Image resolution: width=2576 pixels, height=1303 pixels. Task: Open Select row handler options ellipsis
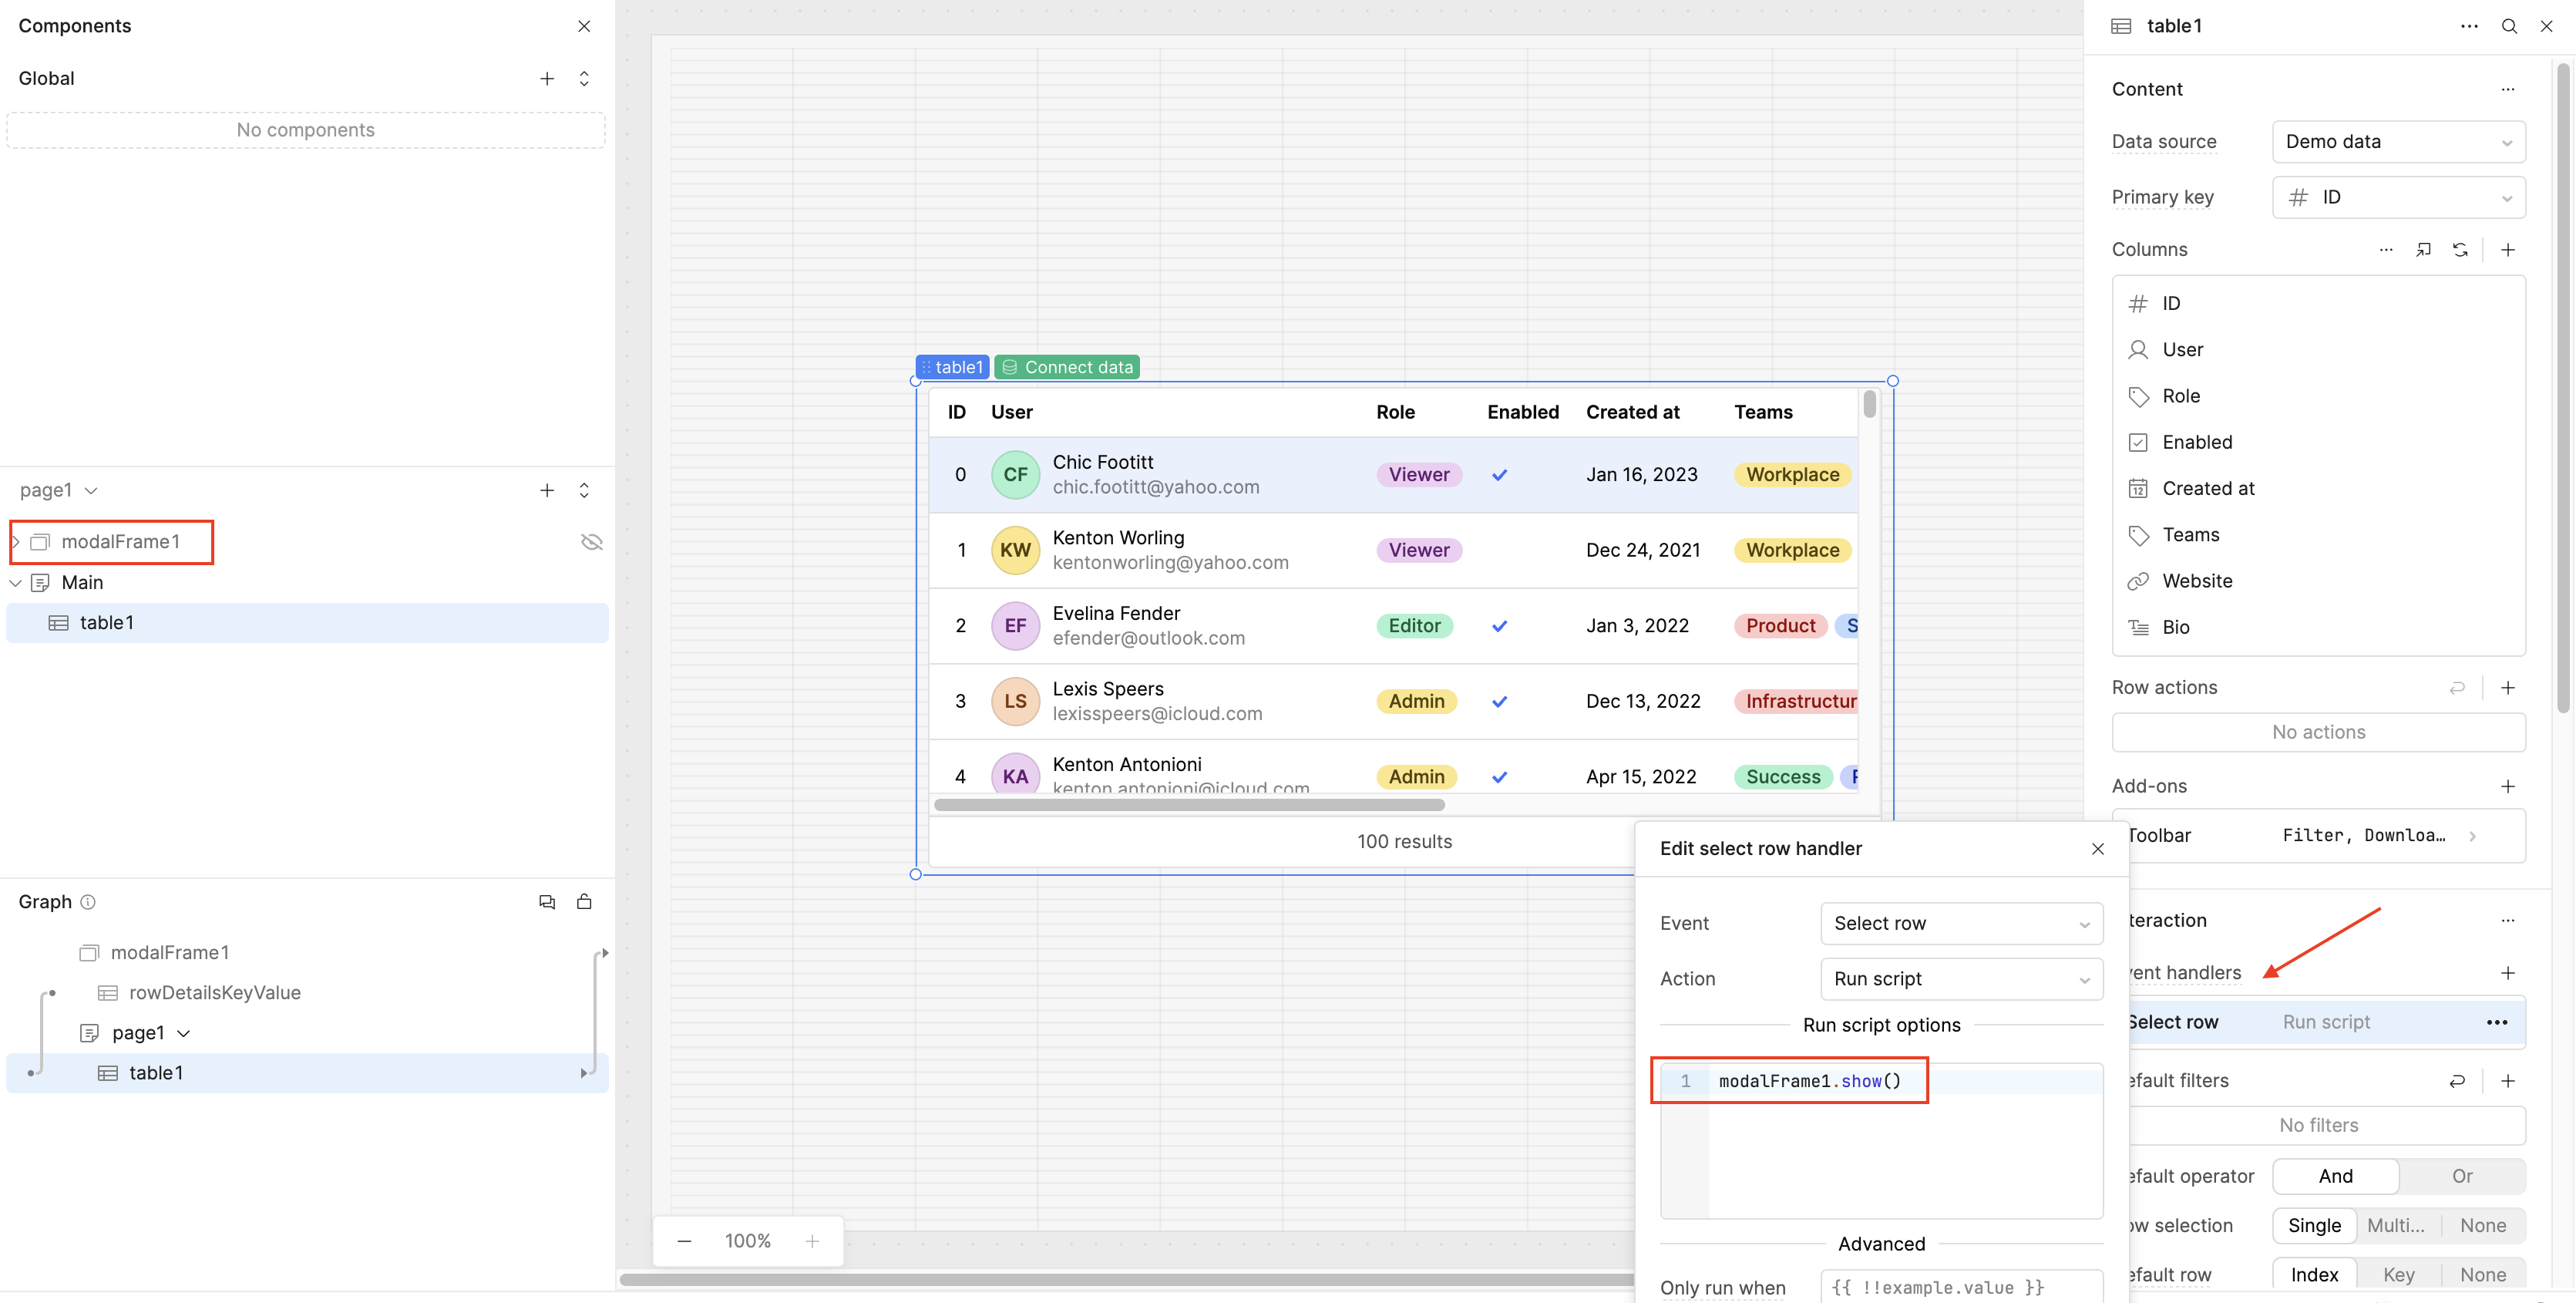[2496, 1022]
